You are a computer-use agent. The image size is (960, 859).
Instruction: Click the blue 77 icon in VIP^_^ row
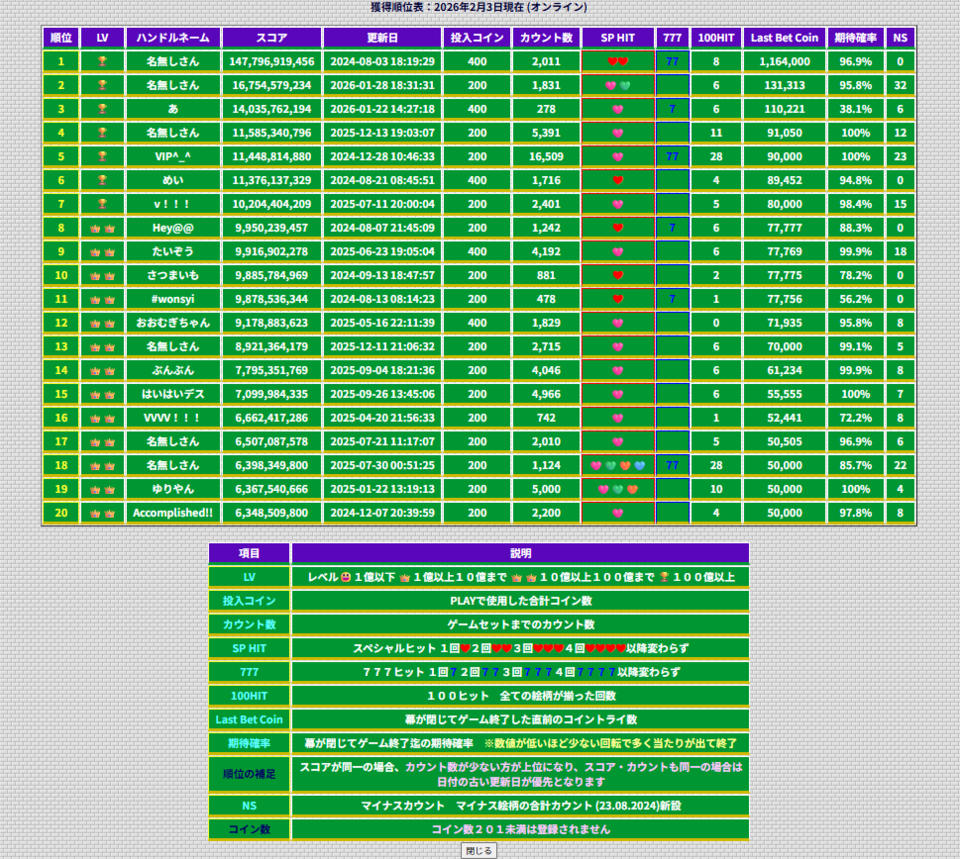[x=672, y=157]
